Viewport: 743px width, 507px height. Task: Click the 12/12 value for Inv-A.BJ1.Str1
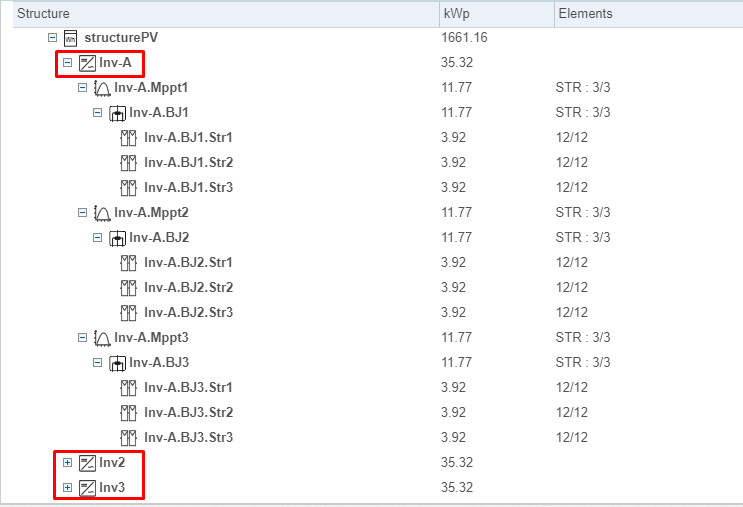tap(572, 138)
